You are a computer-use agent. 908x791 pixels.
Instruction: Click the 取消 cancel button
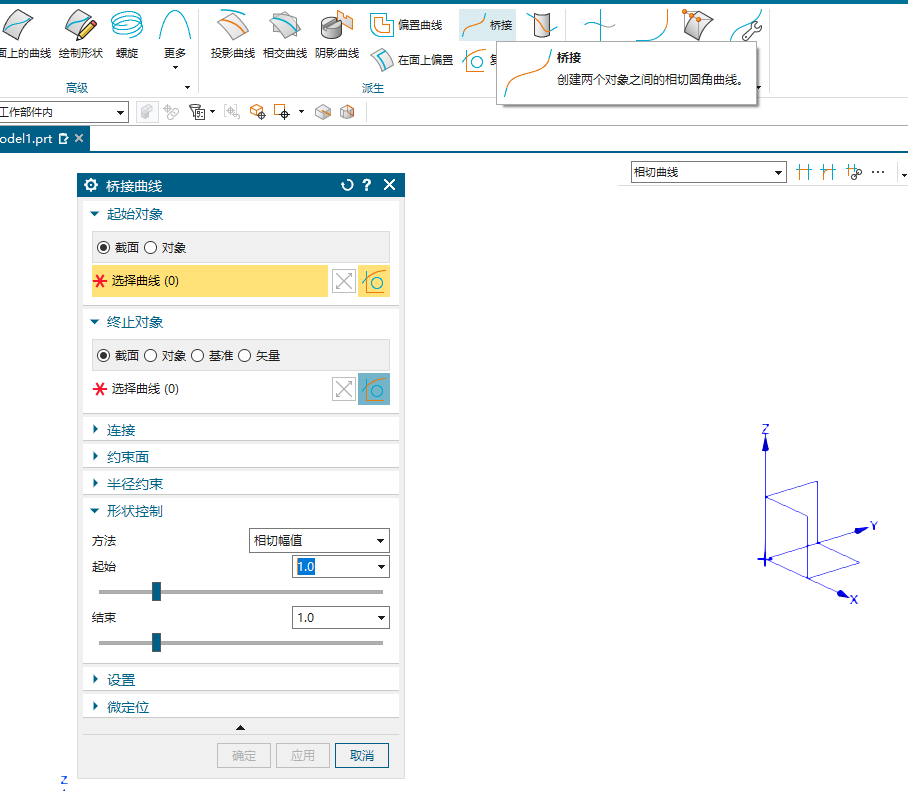[362, 755]
